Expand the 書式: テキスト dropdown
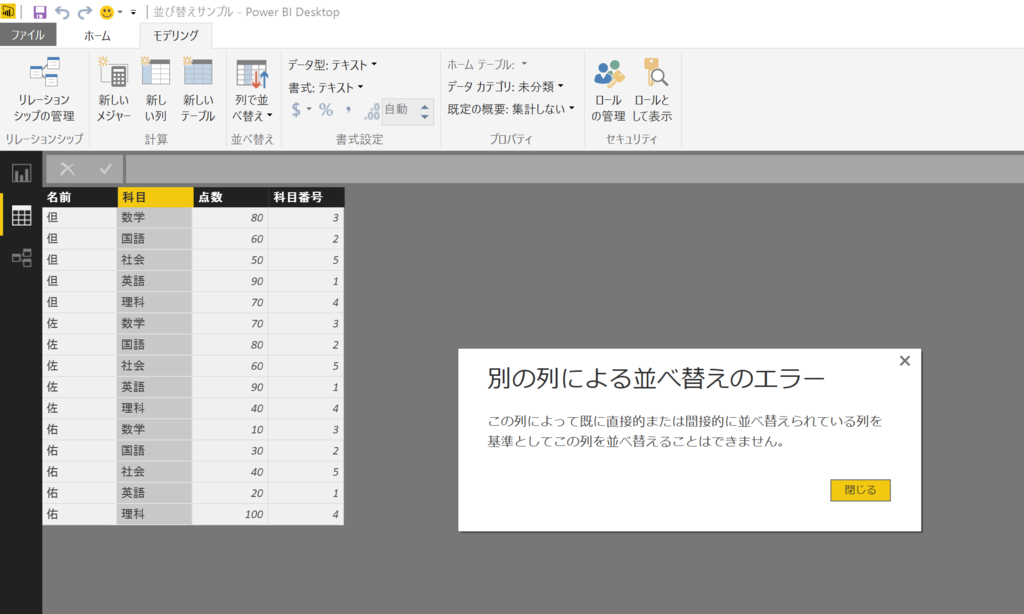This screenshot has width=1024, height=614. [326, 87]
